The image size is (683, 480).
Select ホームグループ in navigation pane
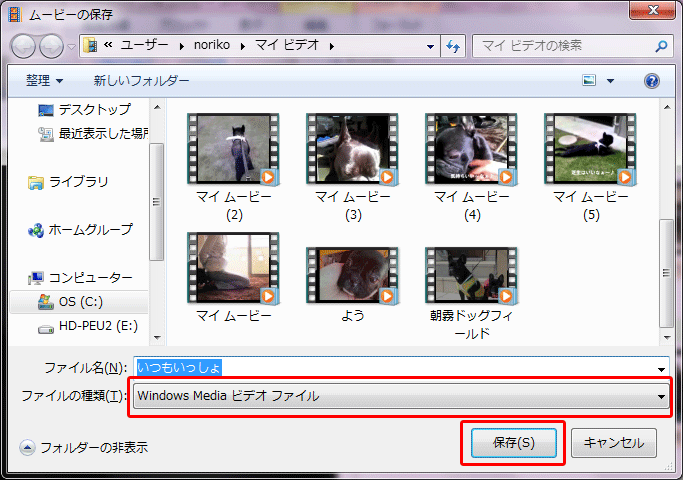pos(90,230)
